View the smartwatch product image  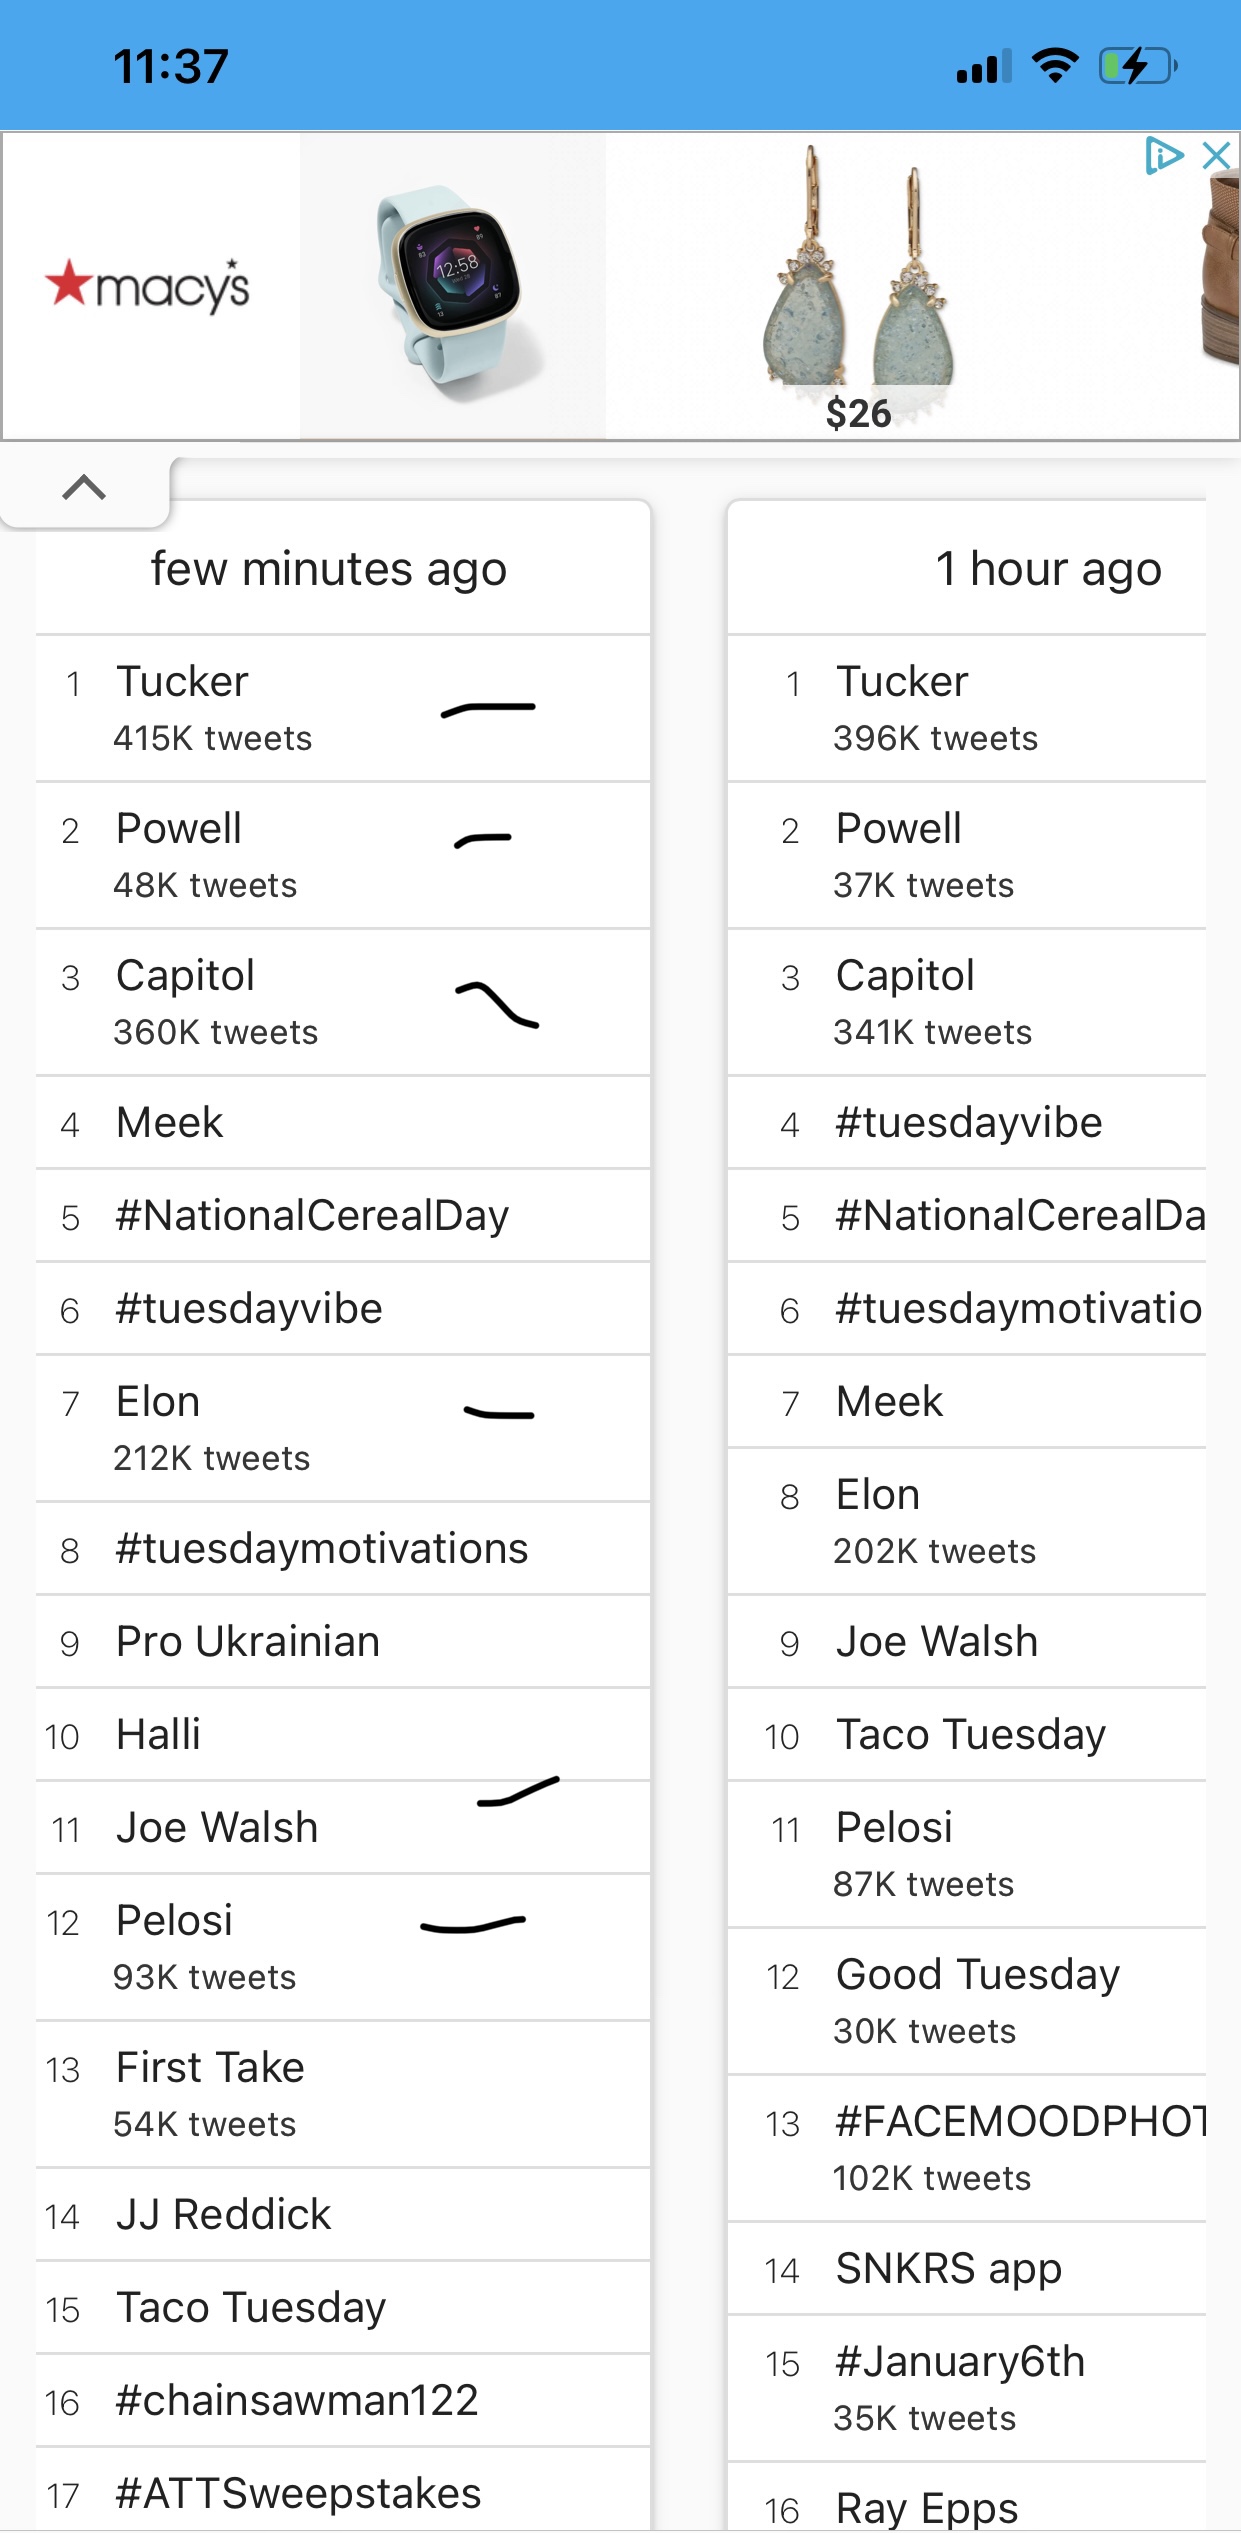point(453,286)
